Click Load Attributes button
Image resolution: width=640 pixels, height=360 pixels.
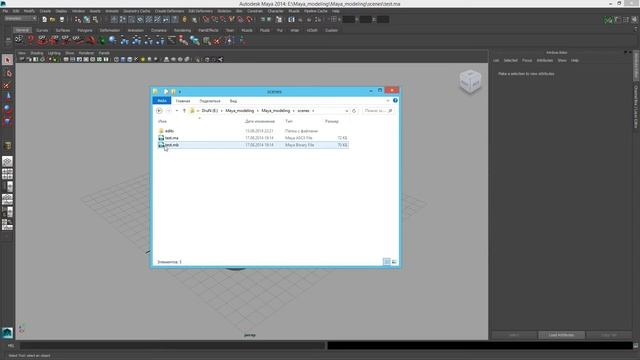tap(561, 335)
